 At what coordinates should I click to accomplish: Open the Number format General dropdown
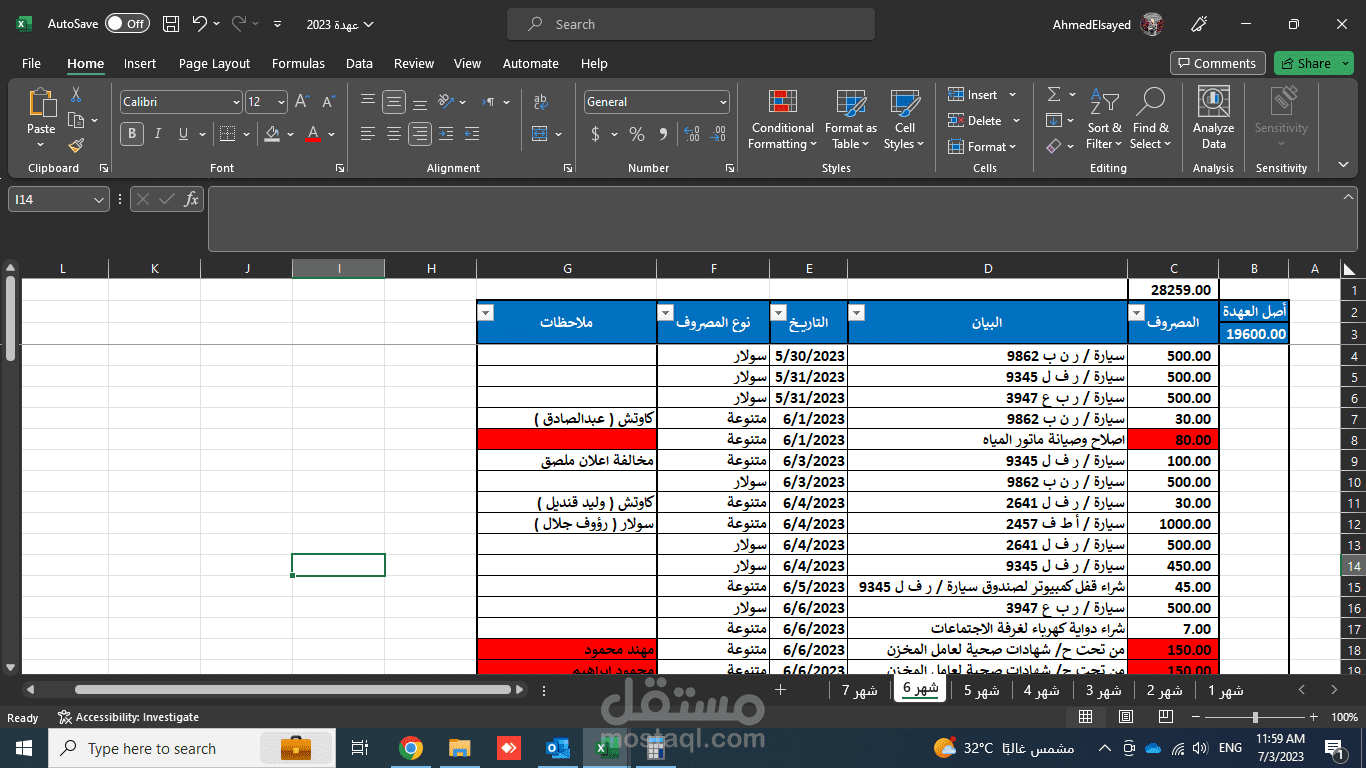click(x=723, y=102)
